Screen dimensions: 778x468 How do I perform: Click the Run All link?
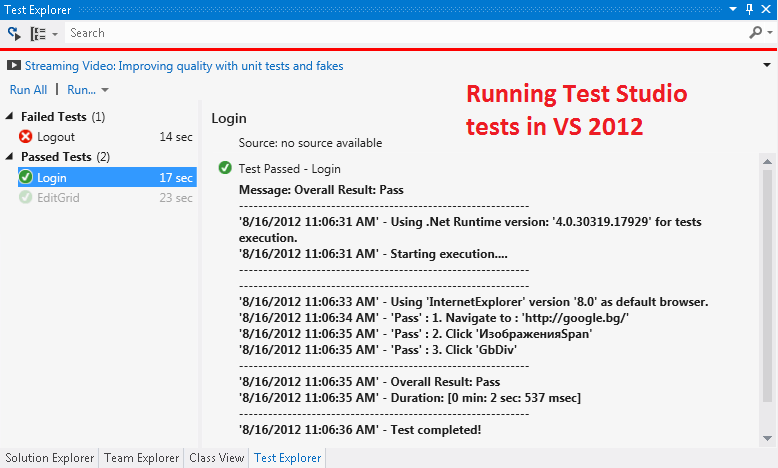click(28, 90)
